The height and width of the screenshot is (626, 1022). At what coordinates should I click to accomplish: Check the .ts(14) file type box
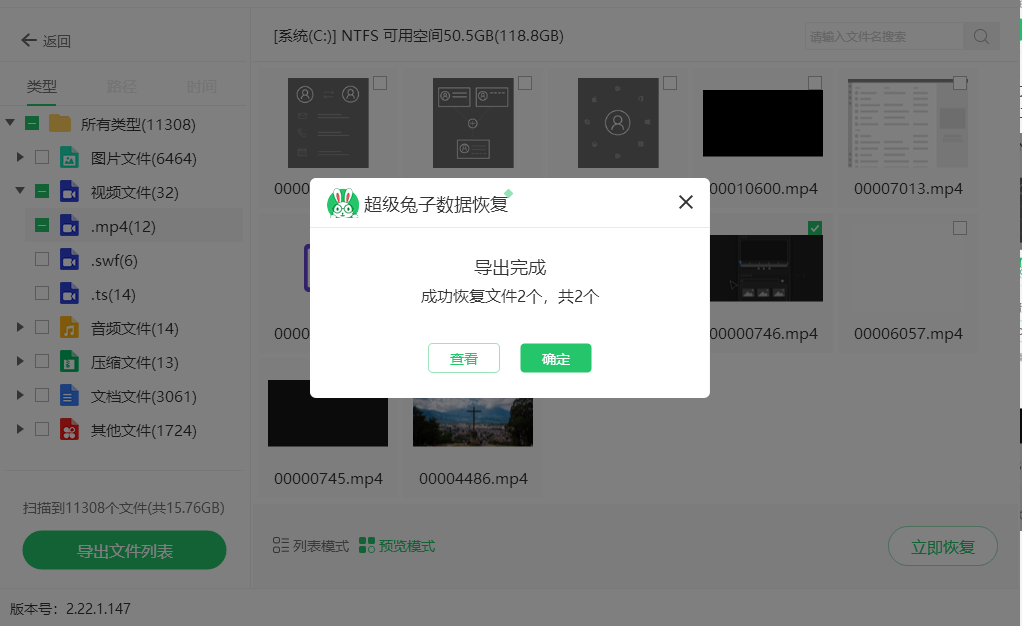coord(42,294)
